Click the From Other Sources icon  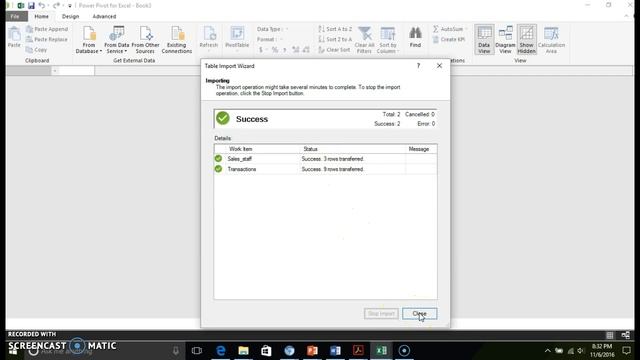(145, 40)
